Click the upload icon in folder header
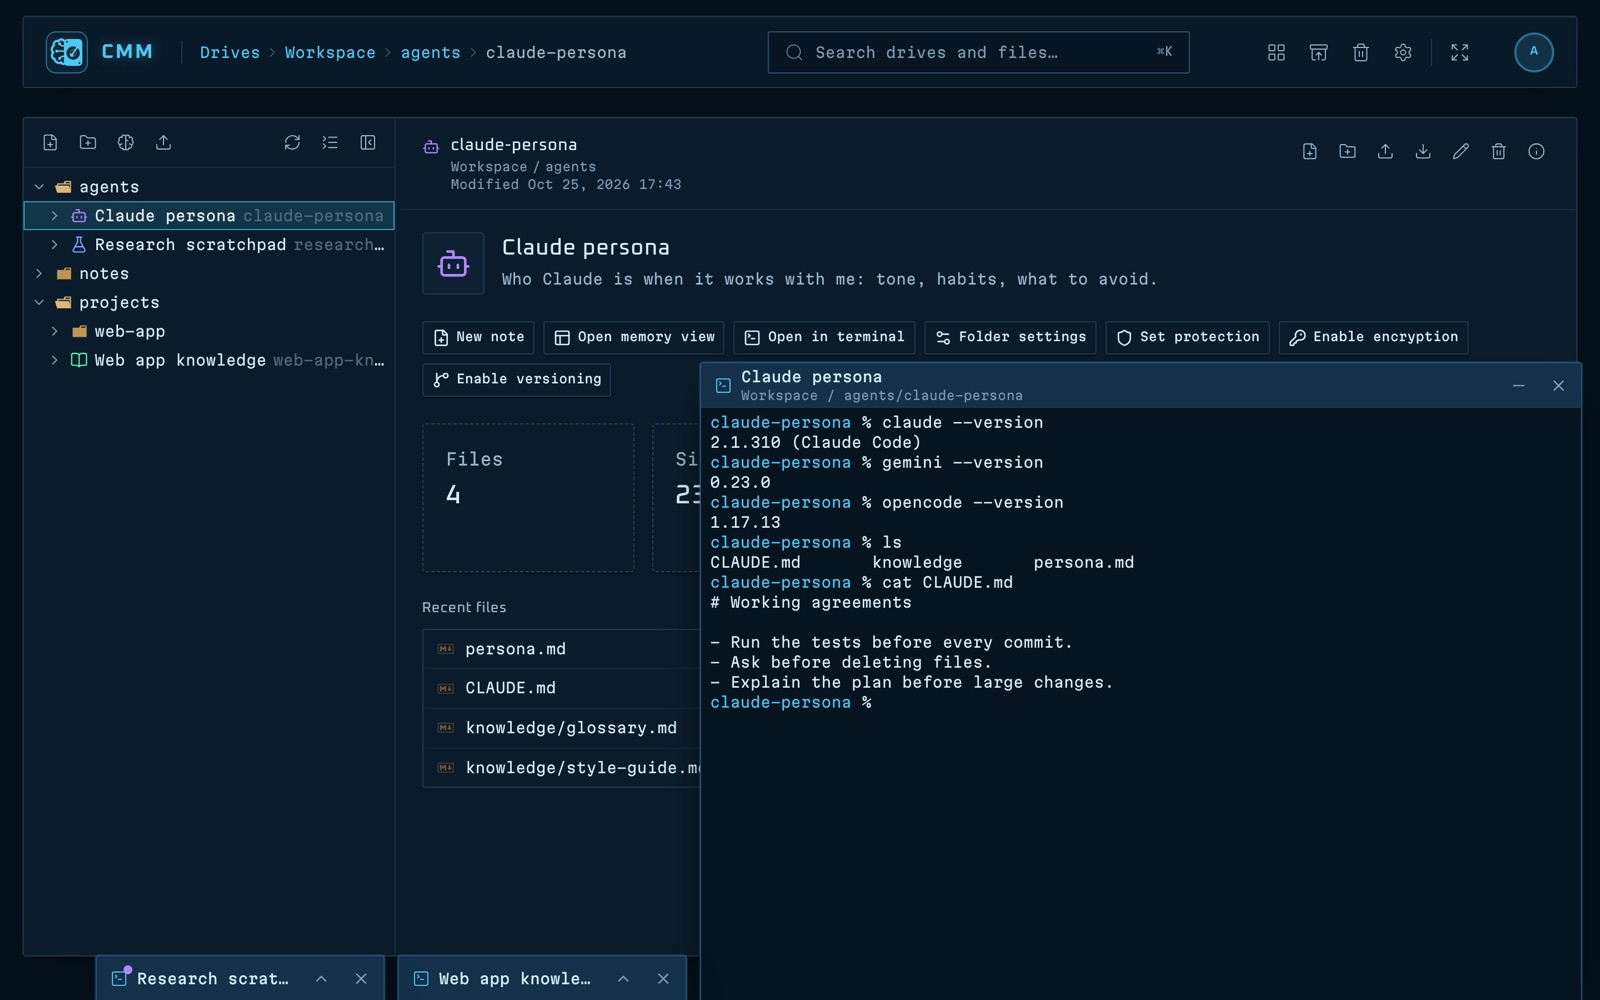Screen dimensions: 1600x1000 click(x=1385, y=152)
